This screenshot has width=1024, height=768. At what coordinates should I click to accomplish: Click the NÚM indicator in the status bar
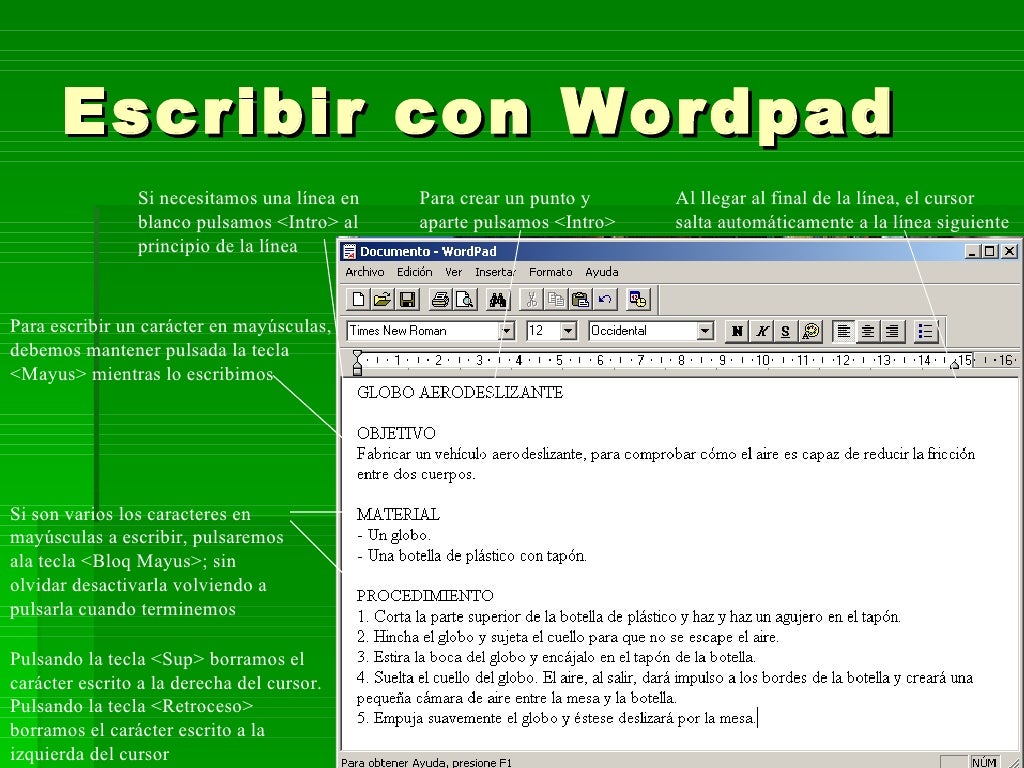(x=984, y=762)
